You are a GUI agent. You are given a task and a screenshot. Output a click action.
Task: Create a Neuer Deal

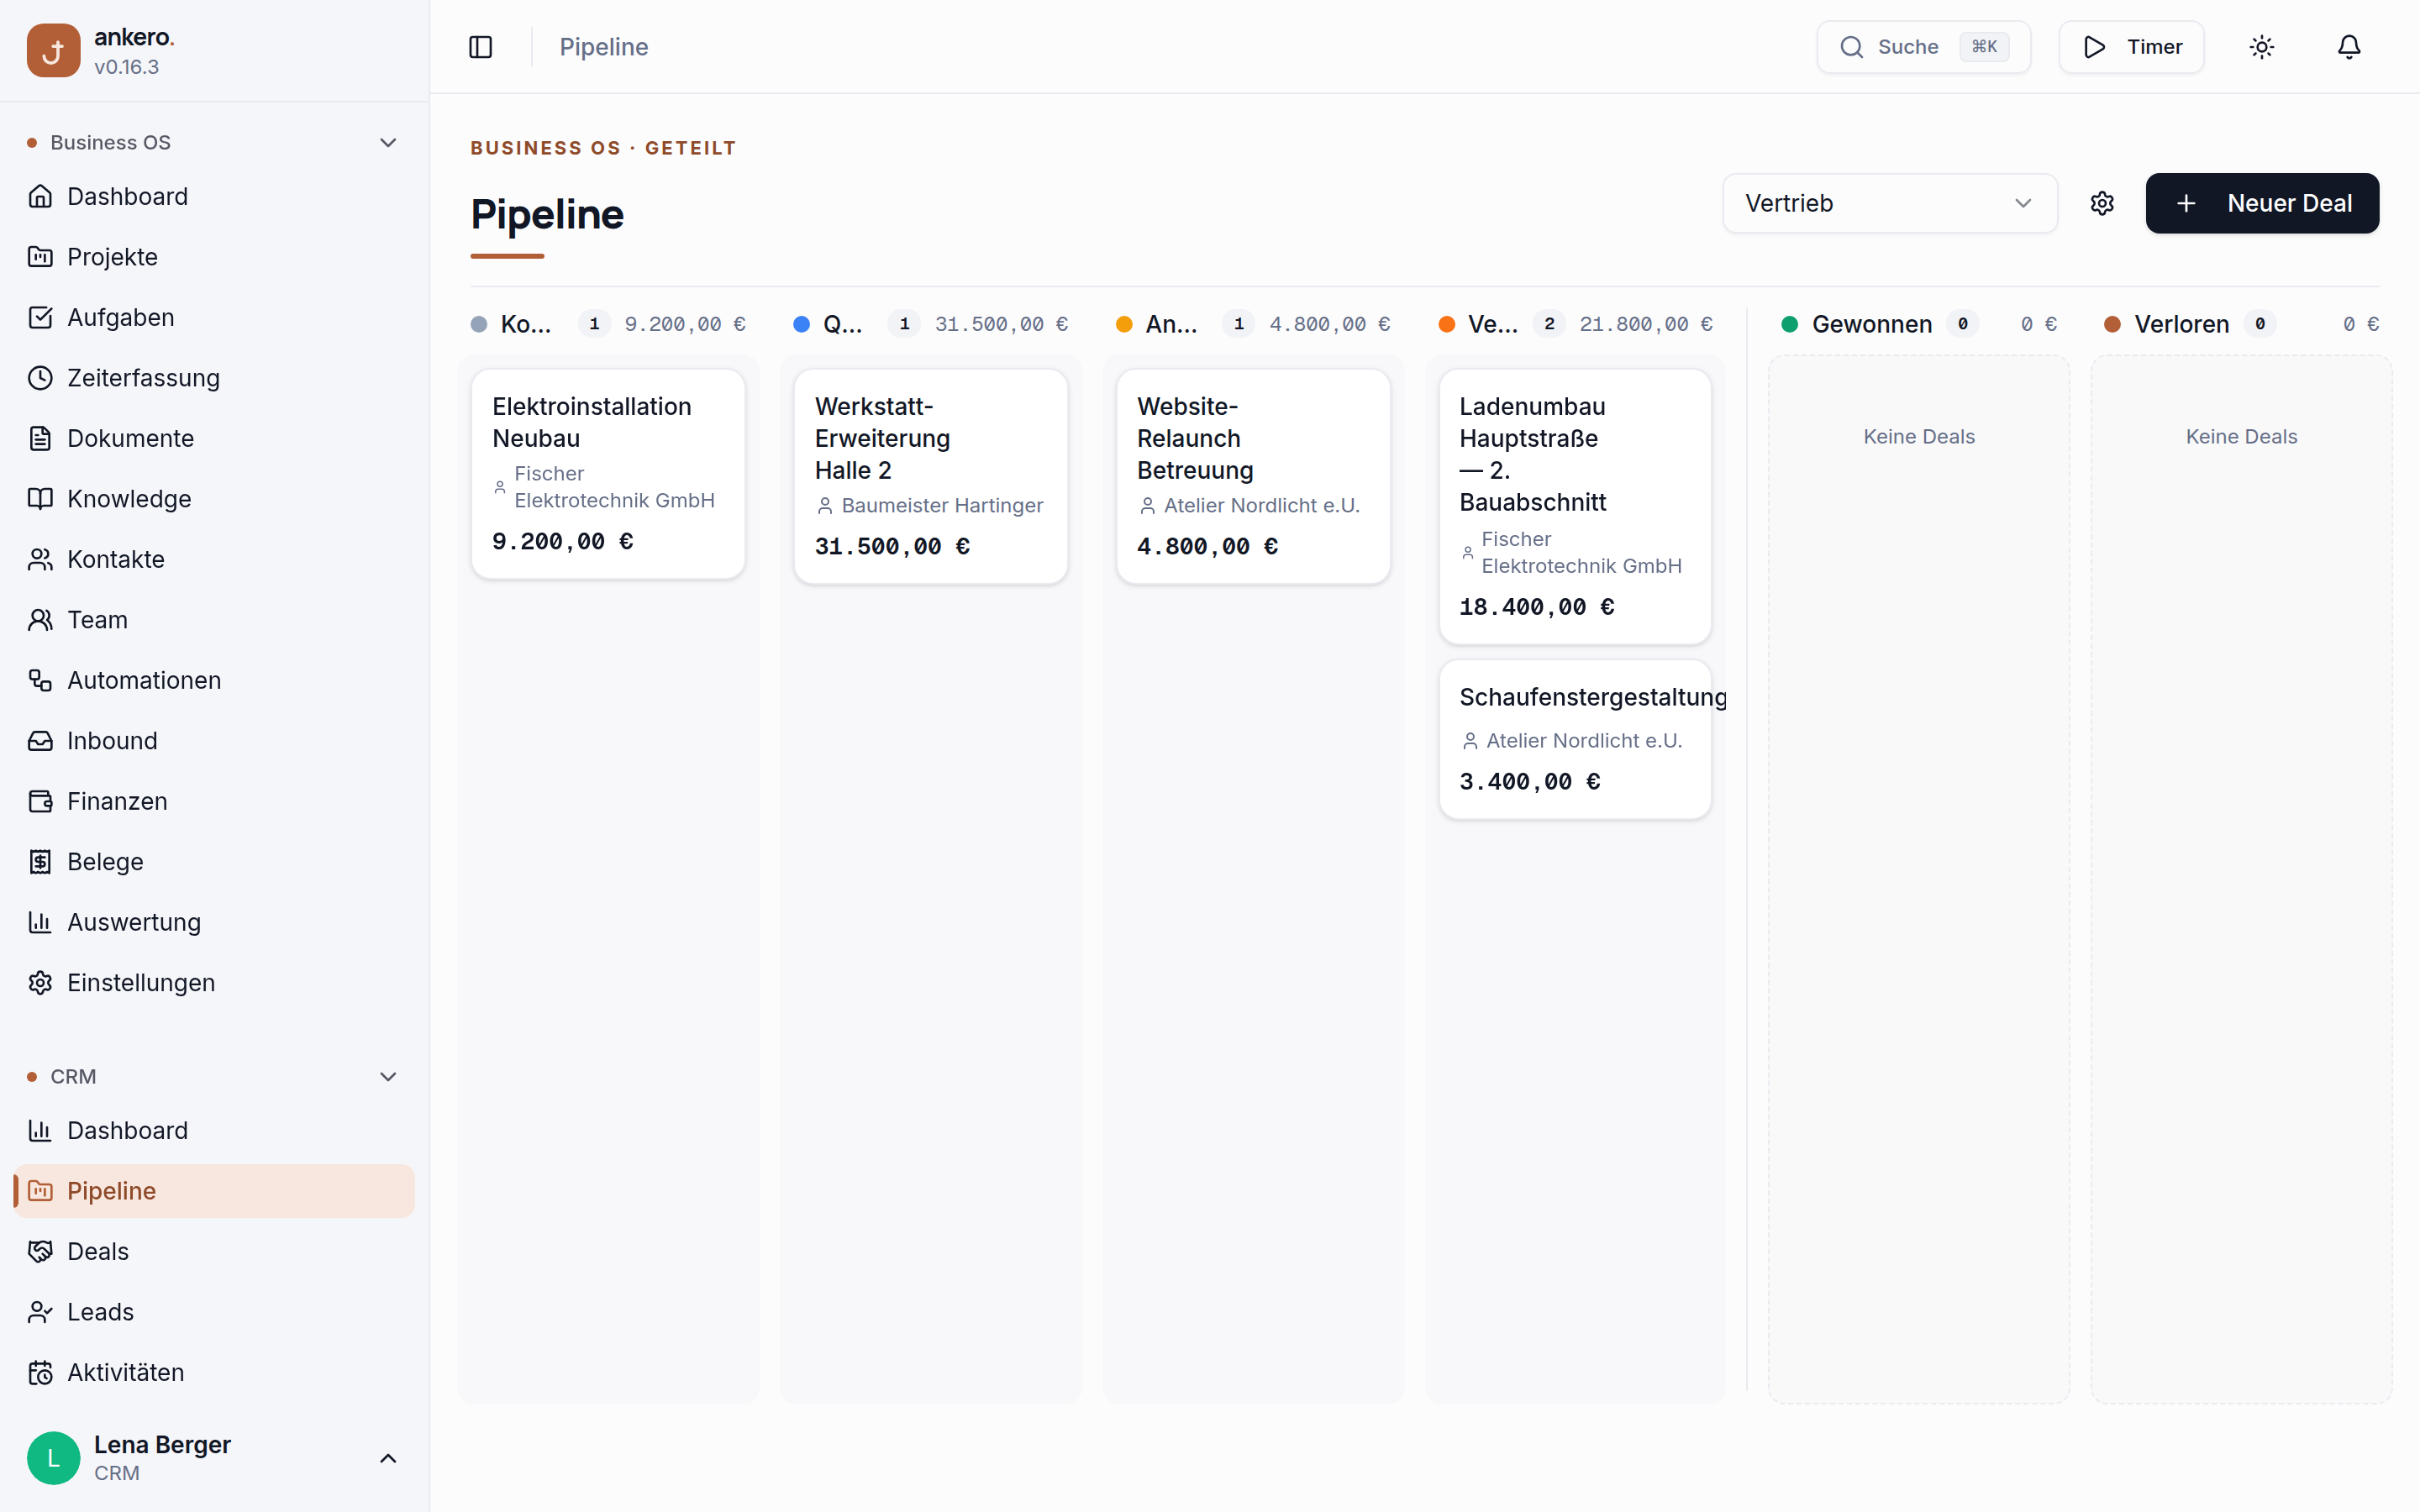coord(2262,203)
